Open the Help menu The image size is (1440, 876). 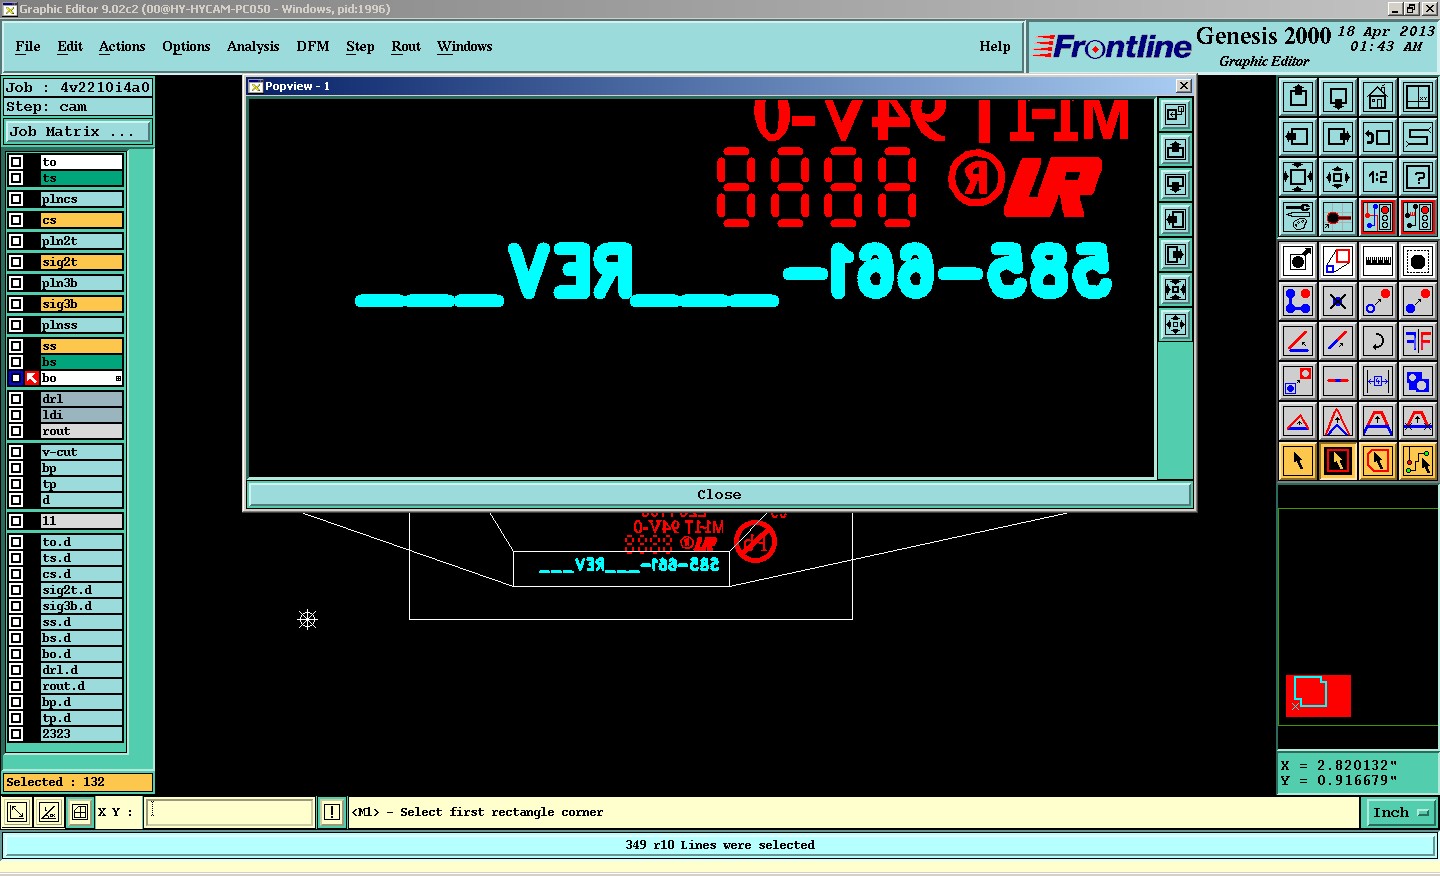point(995,46)
